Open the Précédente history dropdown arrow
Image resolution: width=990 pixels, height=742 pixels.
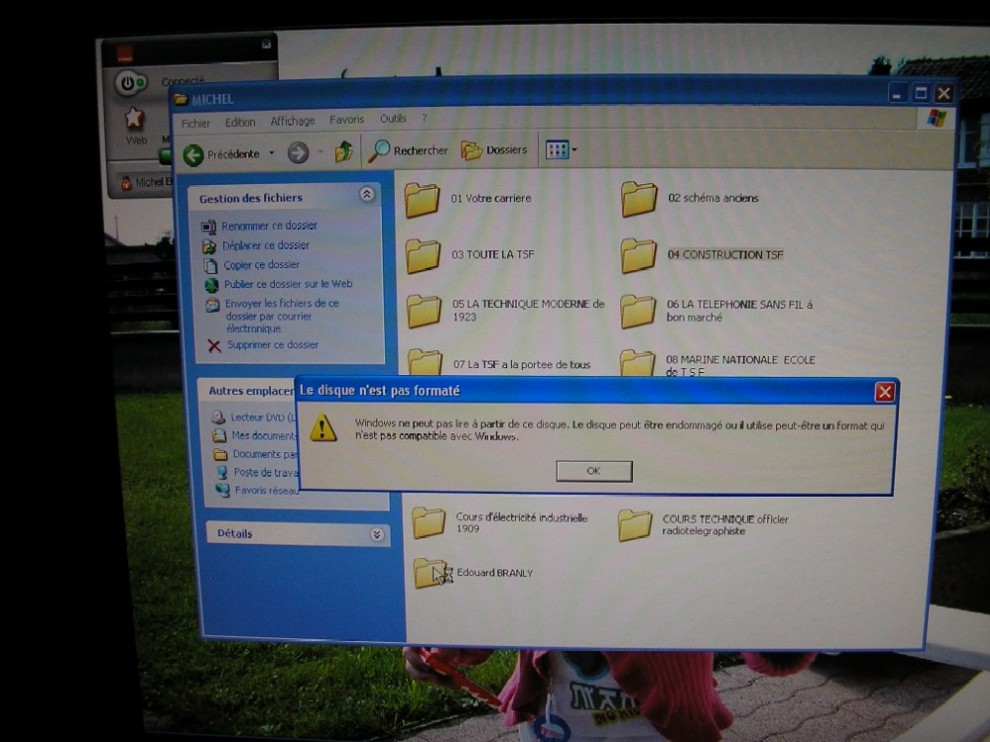click(x=271, y=153)
